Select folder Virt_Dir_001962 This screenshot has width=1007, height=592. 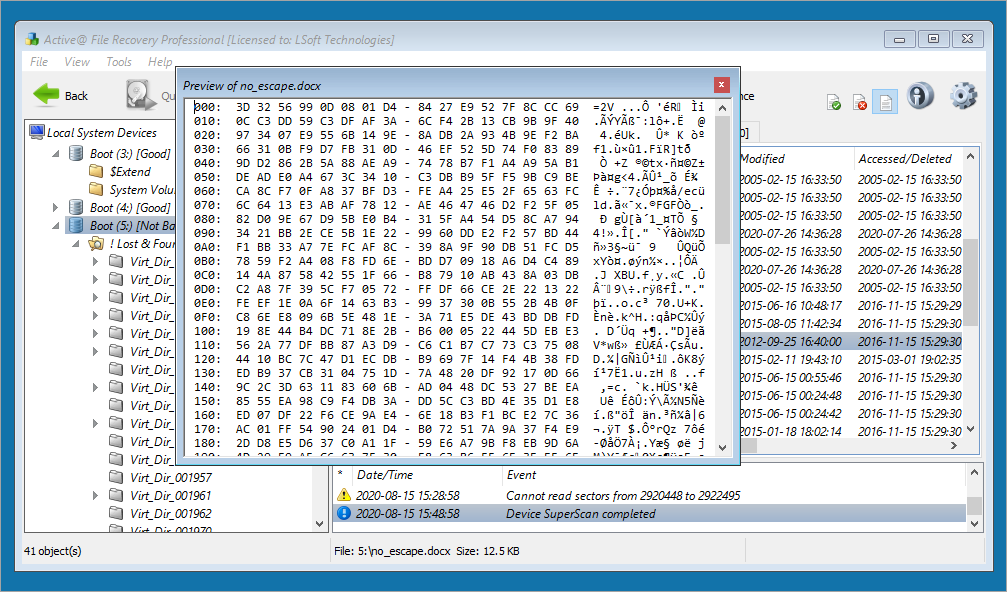point(171,513)
